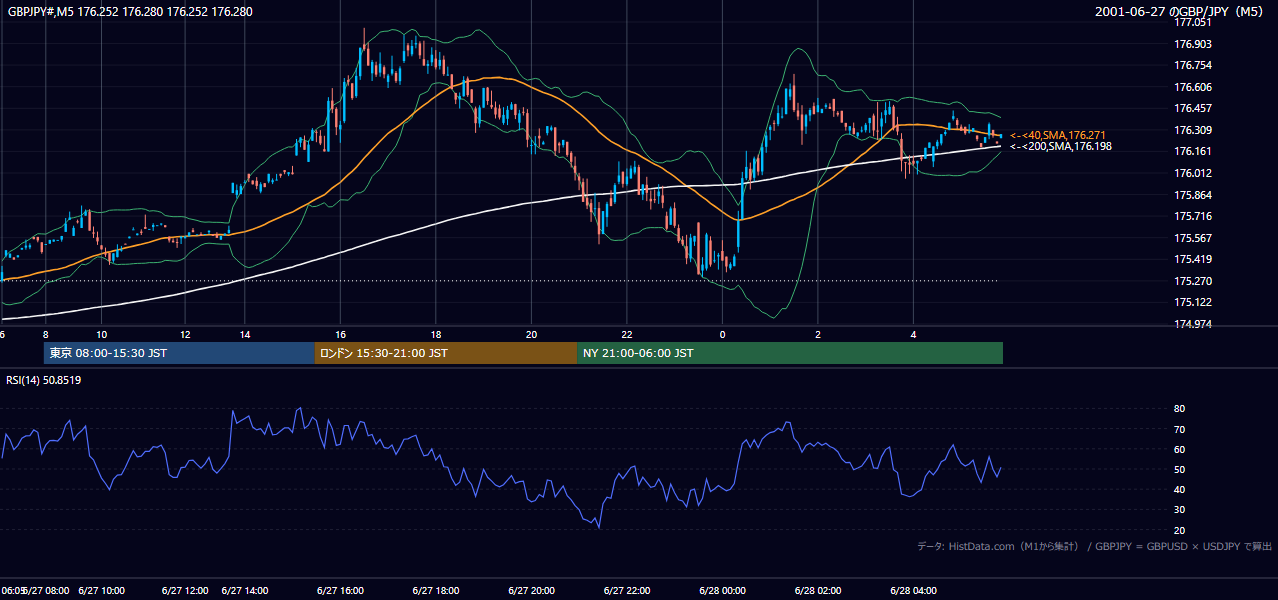The height and width of the screenshot is (600, 1278).
Task: Click the RSI scale value 70
Action: (x=1180, y=429)
